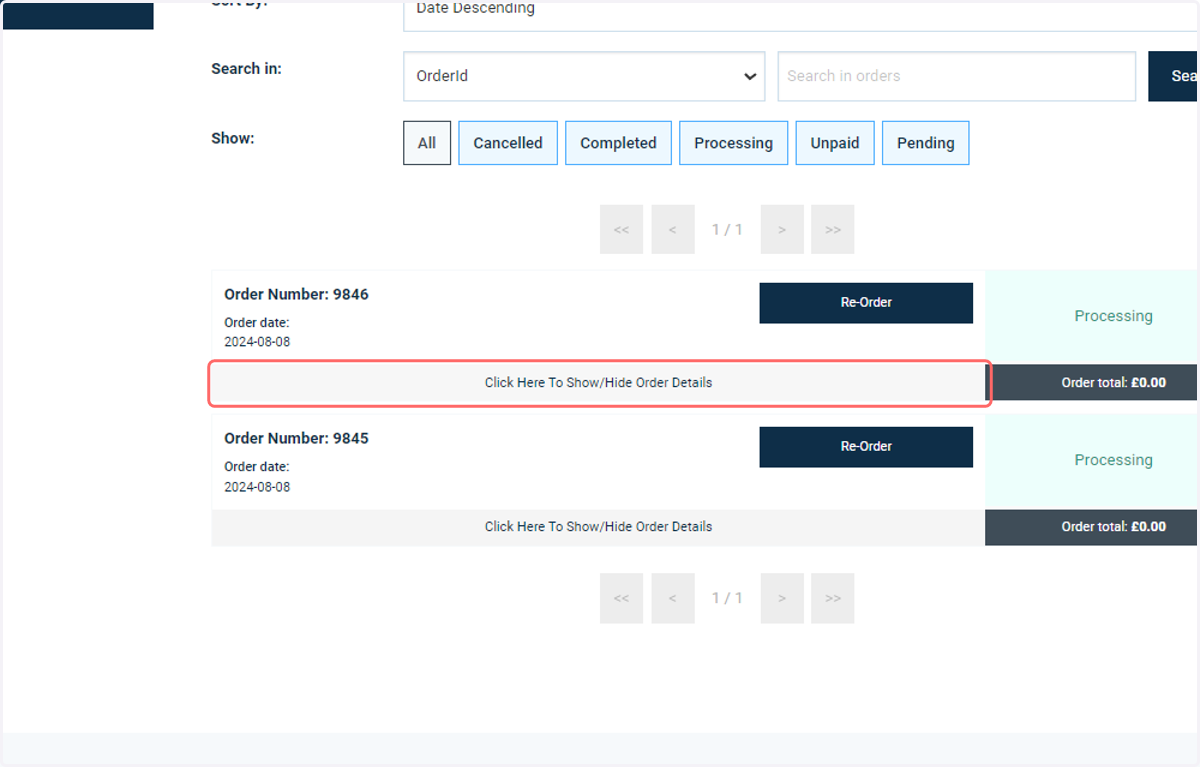This screenshot has height=767, width=1200.
Task: Filter orders by Pending
Action: click(x=925, y=143)
